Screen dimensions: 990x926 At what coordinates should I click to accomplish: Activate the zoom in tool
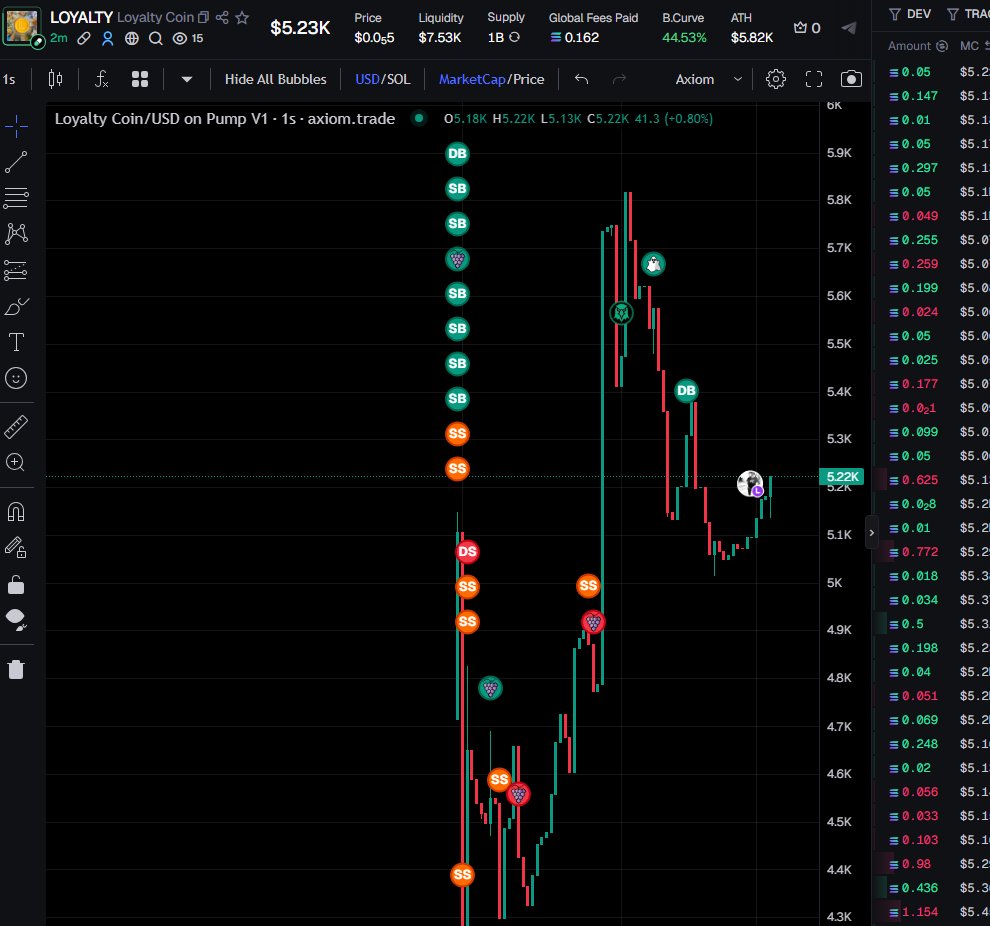coord(16,463)
